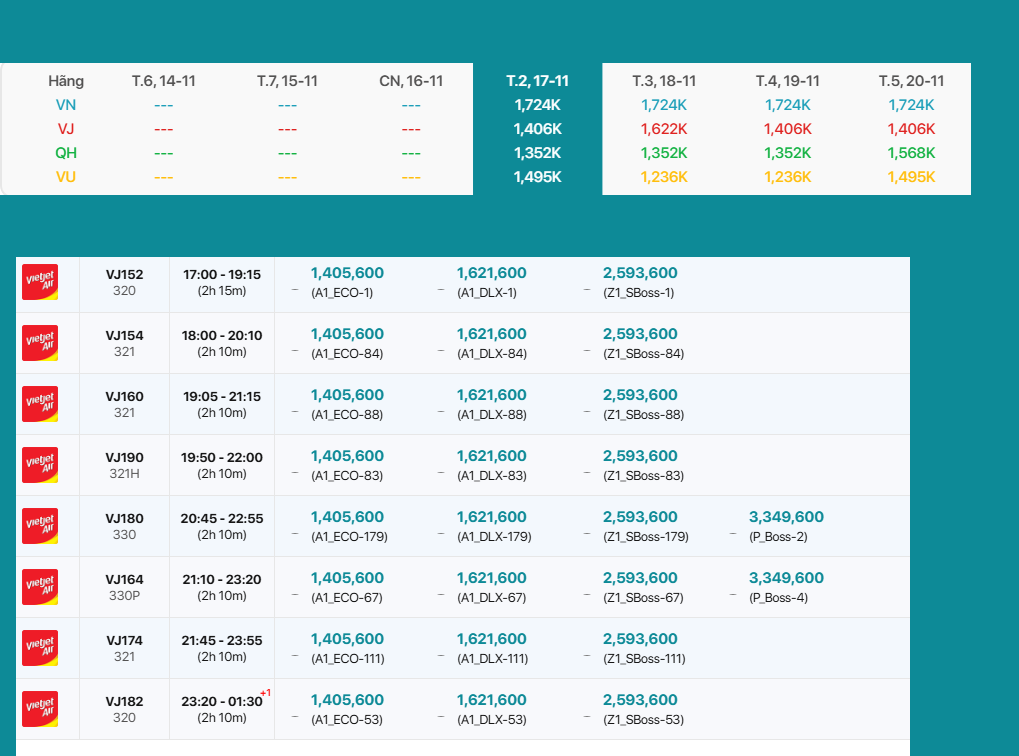Image resolution: width=1019 pixels, height=756 pixels.
Task: Click QH price 1,568K on 20-11
Action: 911,153
